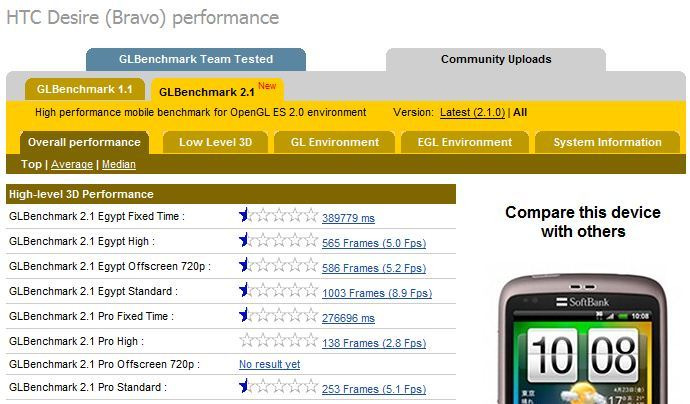The width and height of the screenshot is (690, 404).
Task: Click the Compare this device with others heading
Action: point(583,222)
